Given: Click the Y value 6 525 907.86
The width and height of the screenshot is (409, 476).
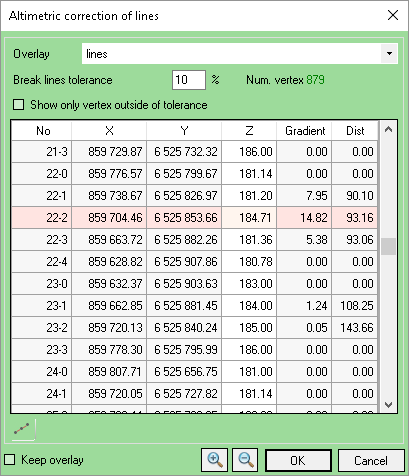Looking at the screenshot, I should click(184, 262).
